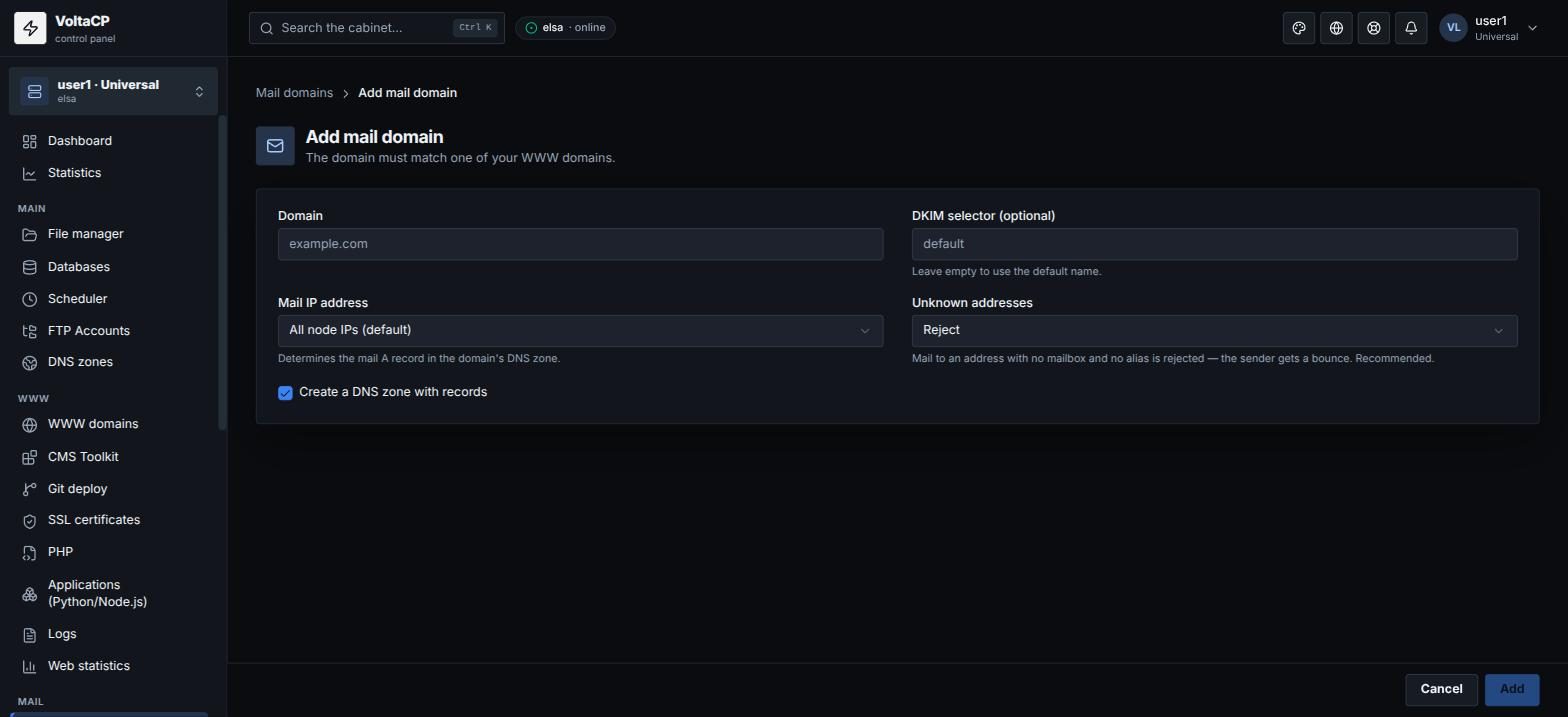Click the Applications (Python/Node.js) icon
1568x717 pixels.
[x=30, y=594]
